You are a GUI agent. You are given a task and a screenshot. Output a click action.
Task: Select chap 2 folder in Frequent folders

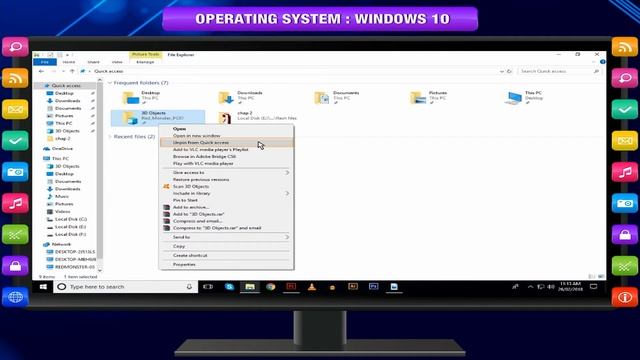click(257, 118)
